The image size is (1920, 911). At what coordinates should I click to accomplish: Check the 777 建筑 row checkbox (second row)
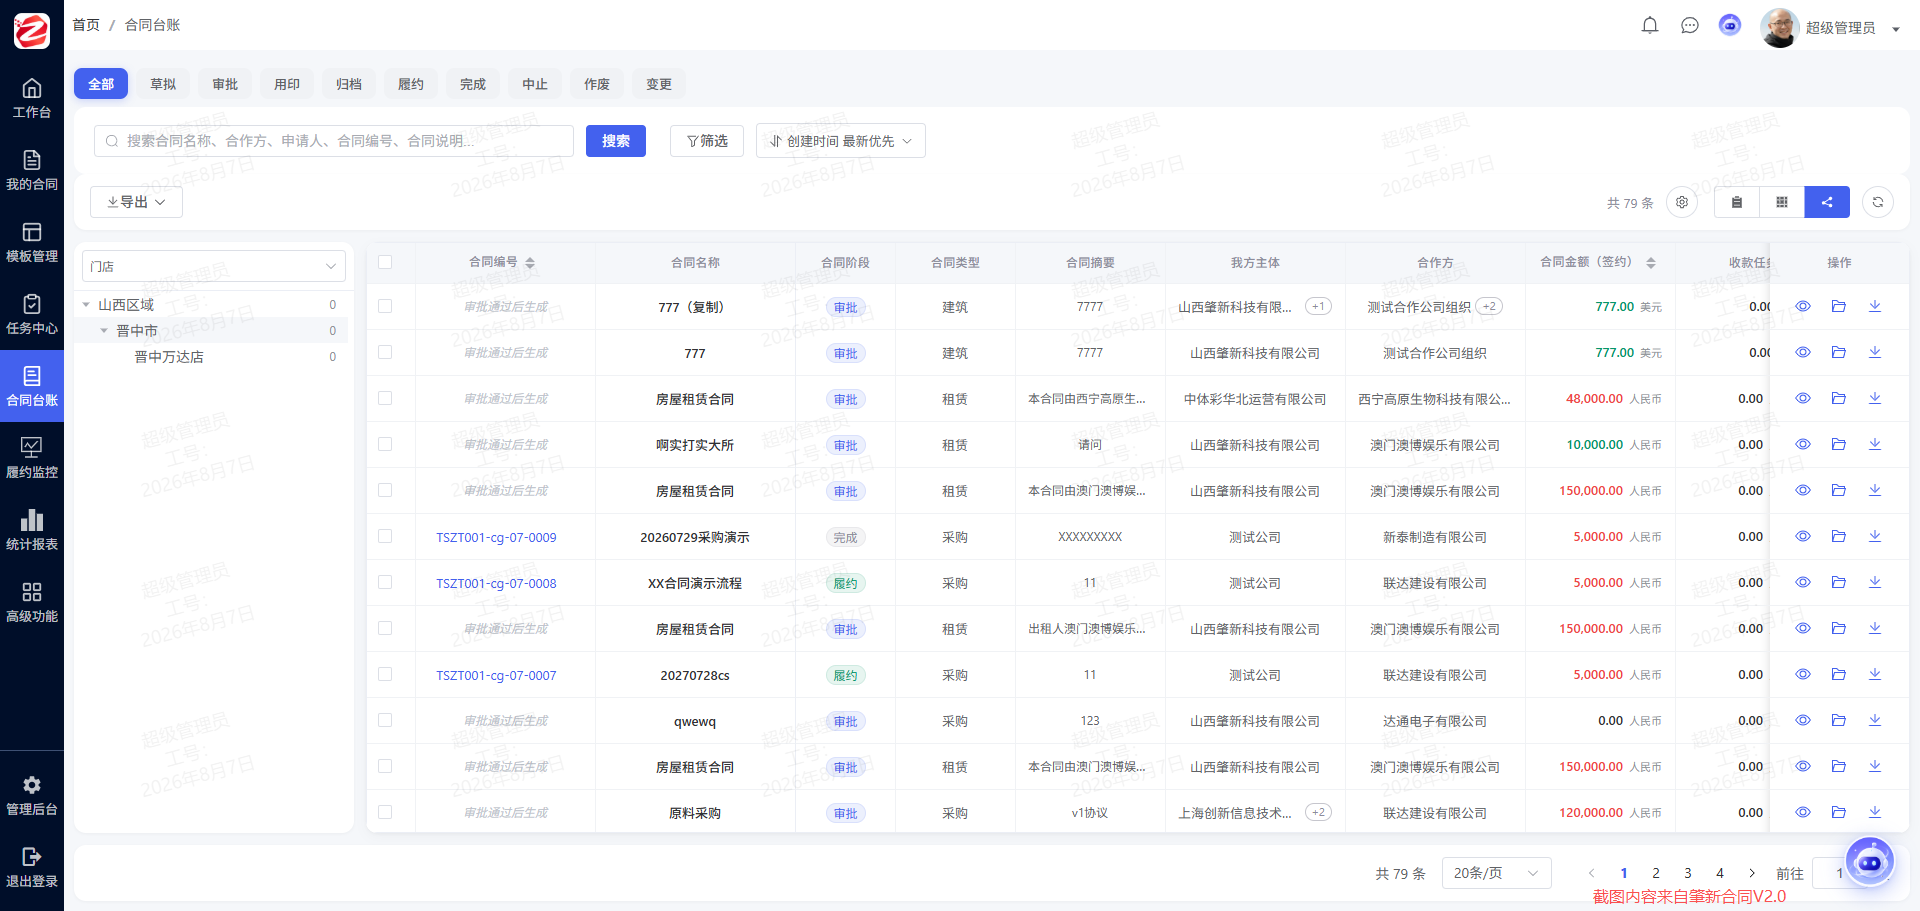(x=385, y=352)
